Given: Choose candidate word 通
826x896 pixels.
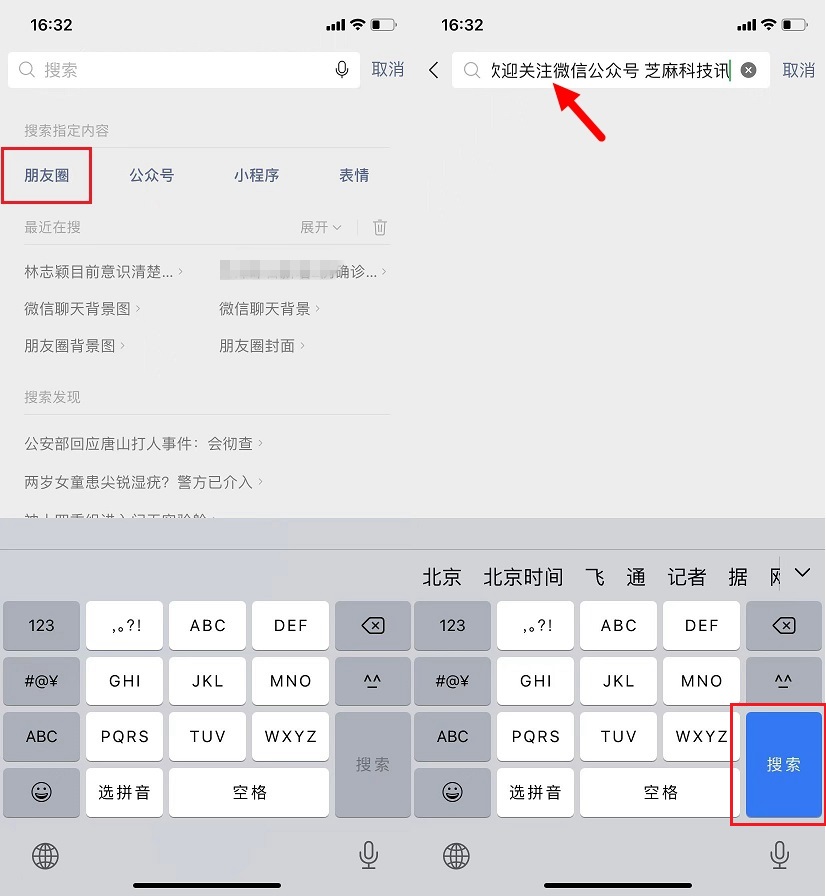Looking at the screenshot, I should pos(636,577).
